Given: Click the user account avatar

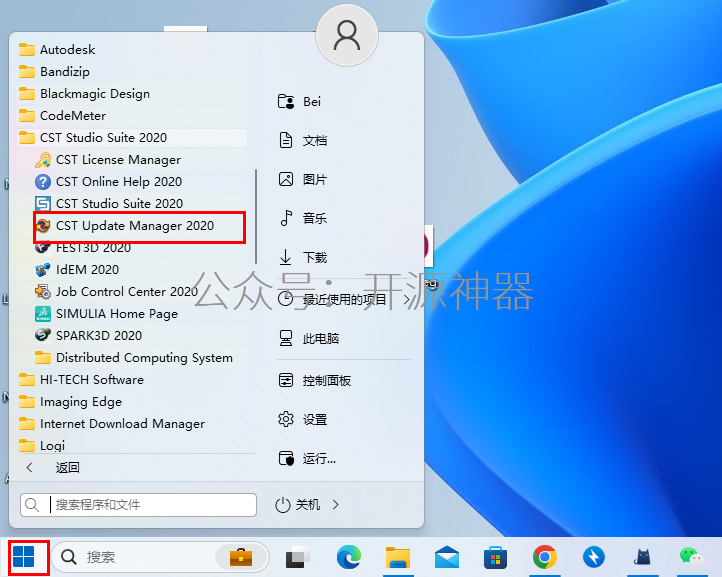Looking at the screenshot, I should pos(347,35).
